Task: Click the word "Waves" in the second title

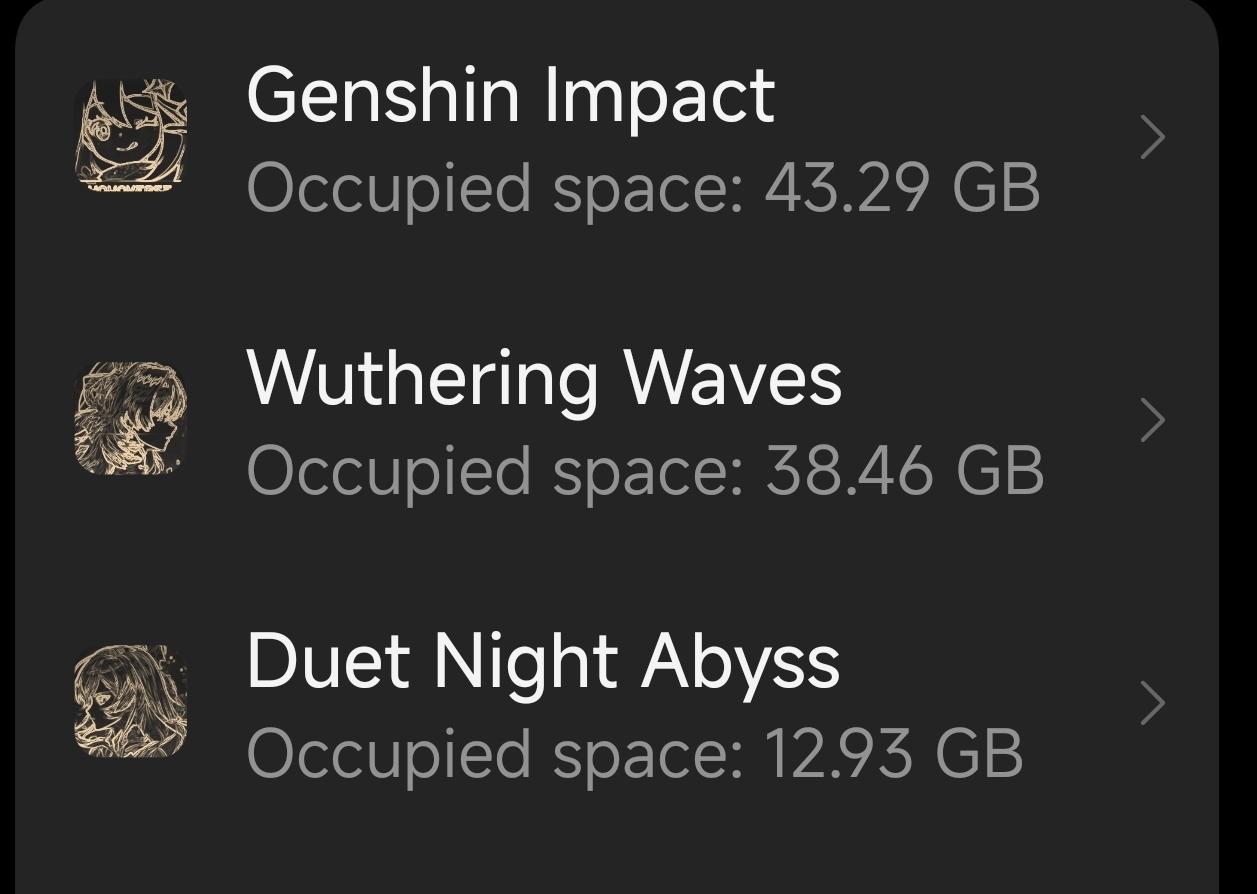Action: 733,379
